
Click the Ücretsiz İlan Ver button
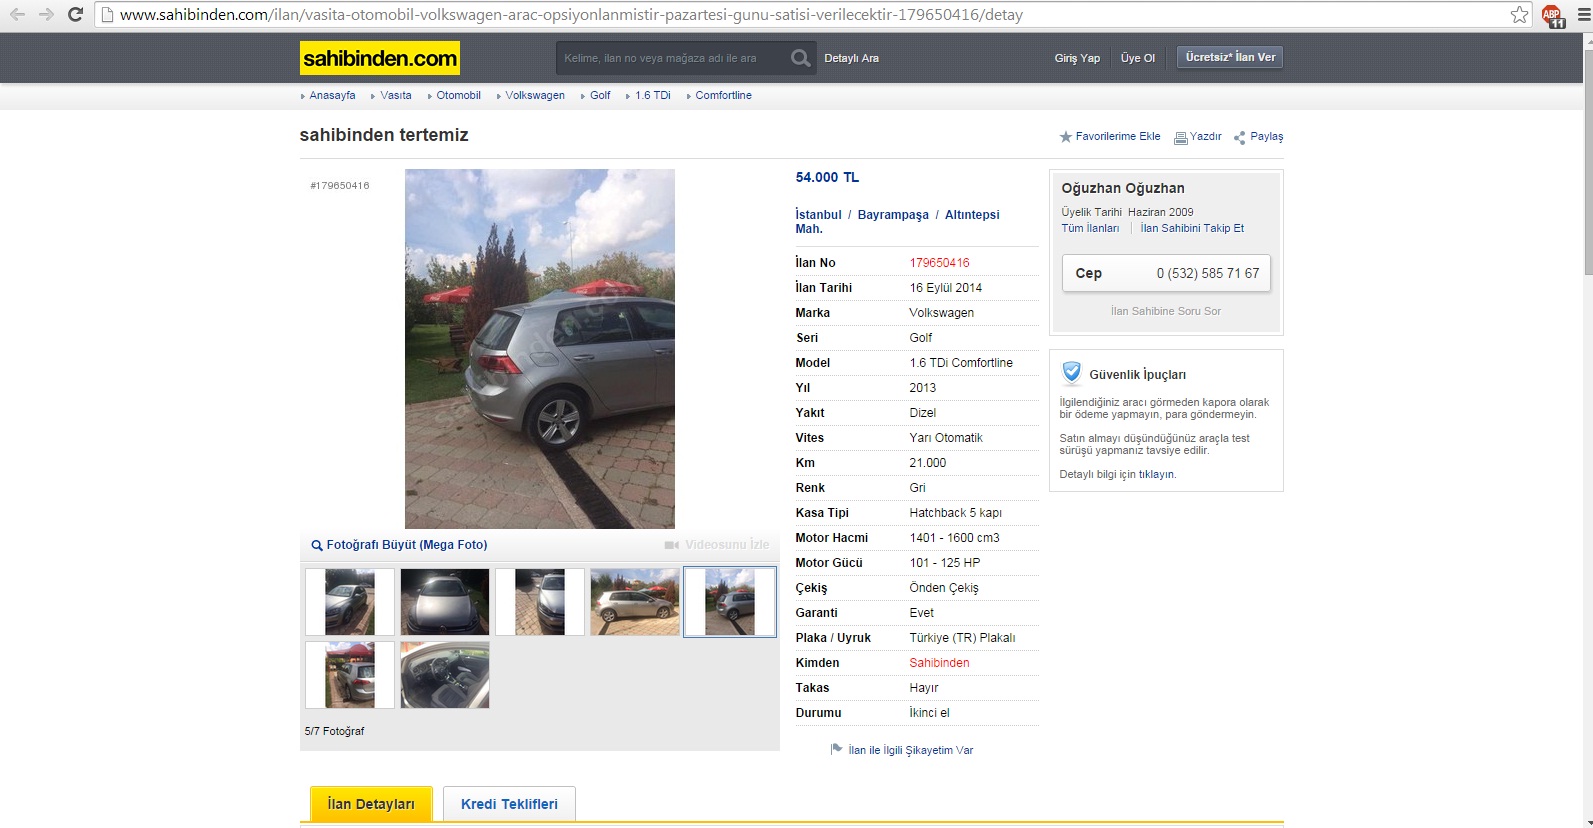point(1230,57)
